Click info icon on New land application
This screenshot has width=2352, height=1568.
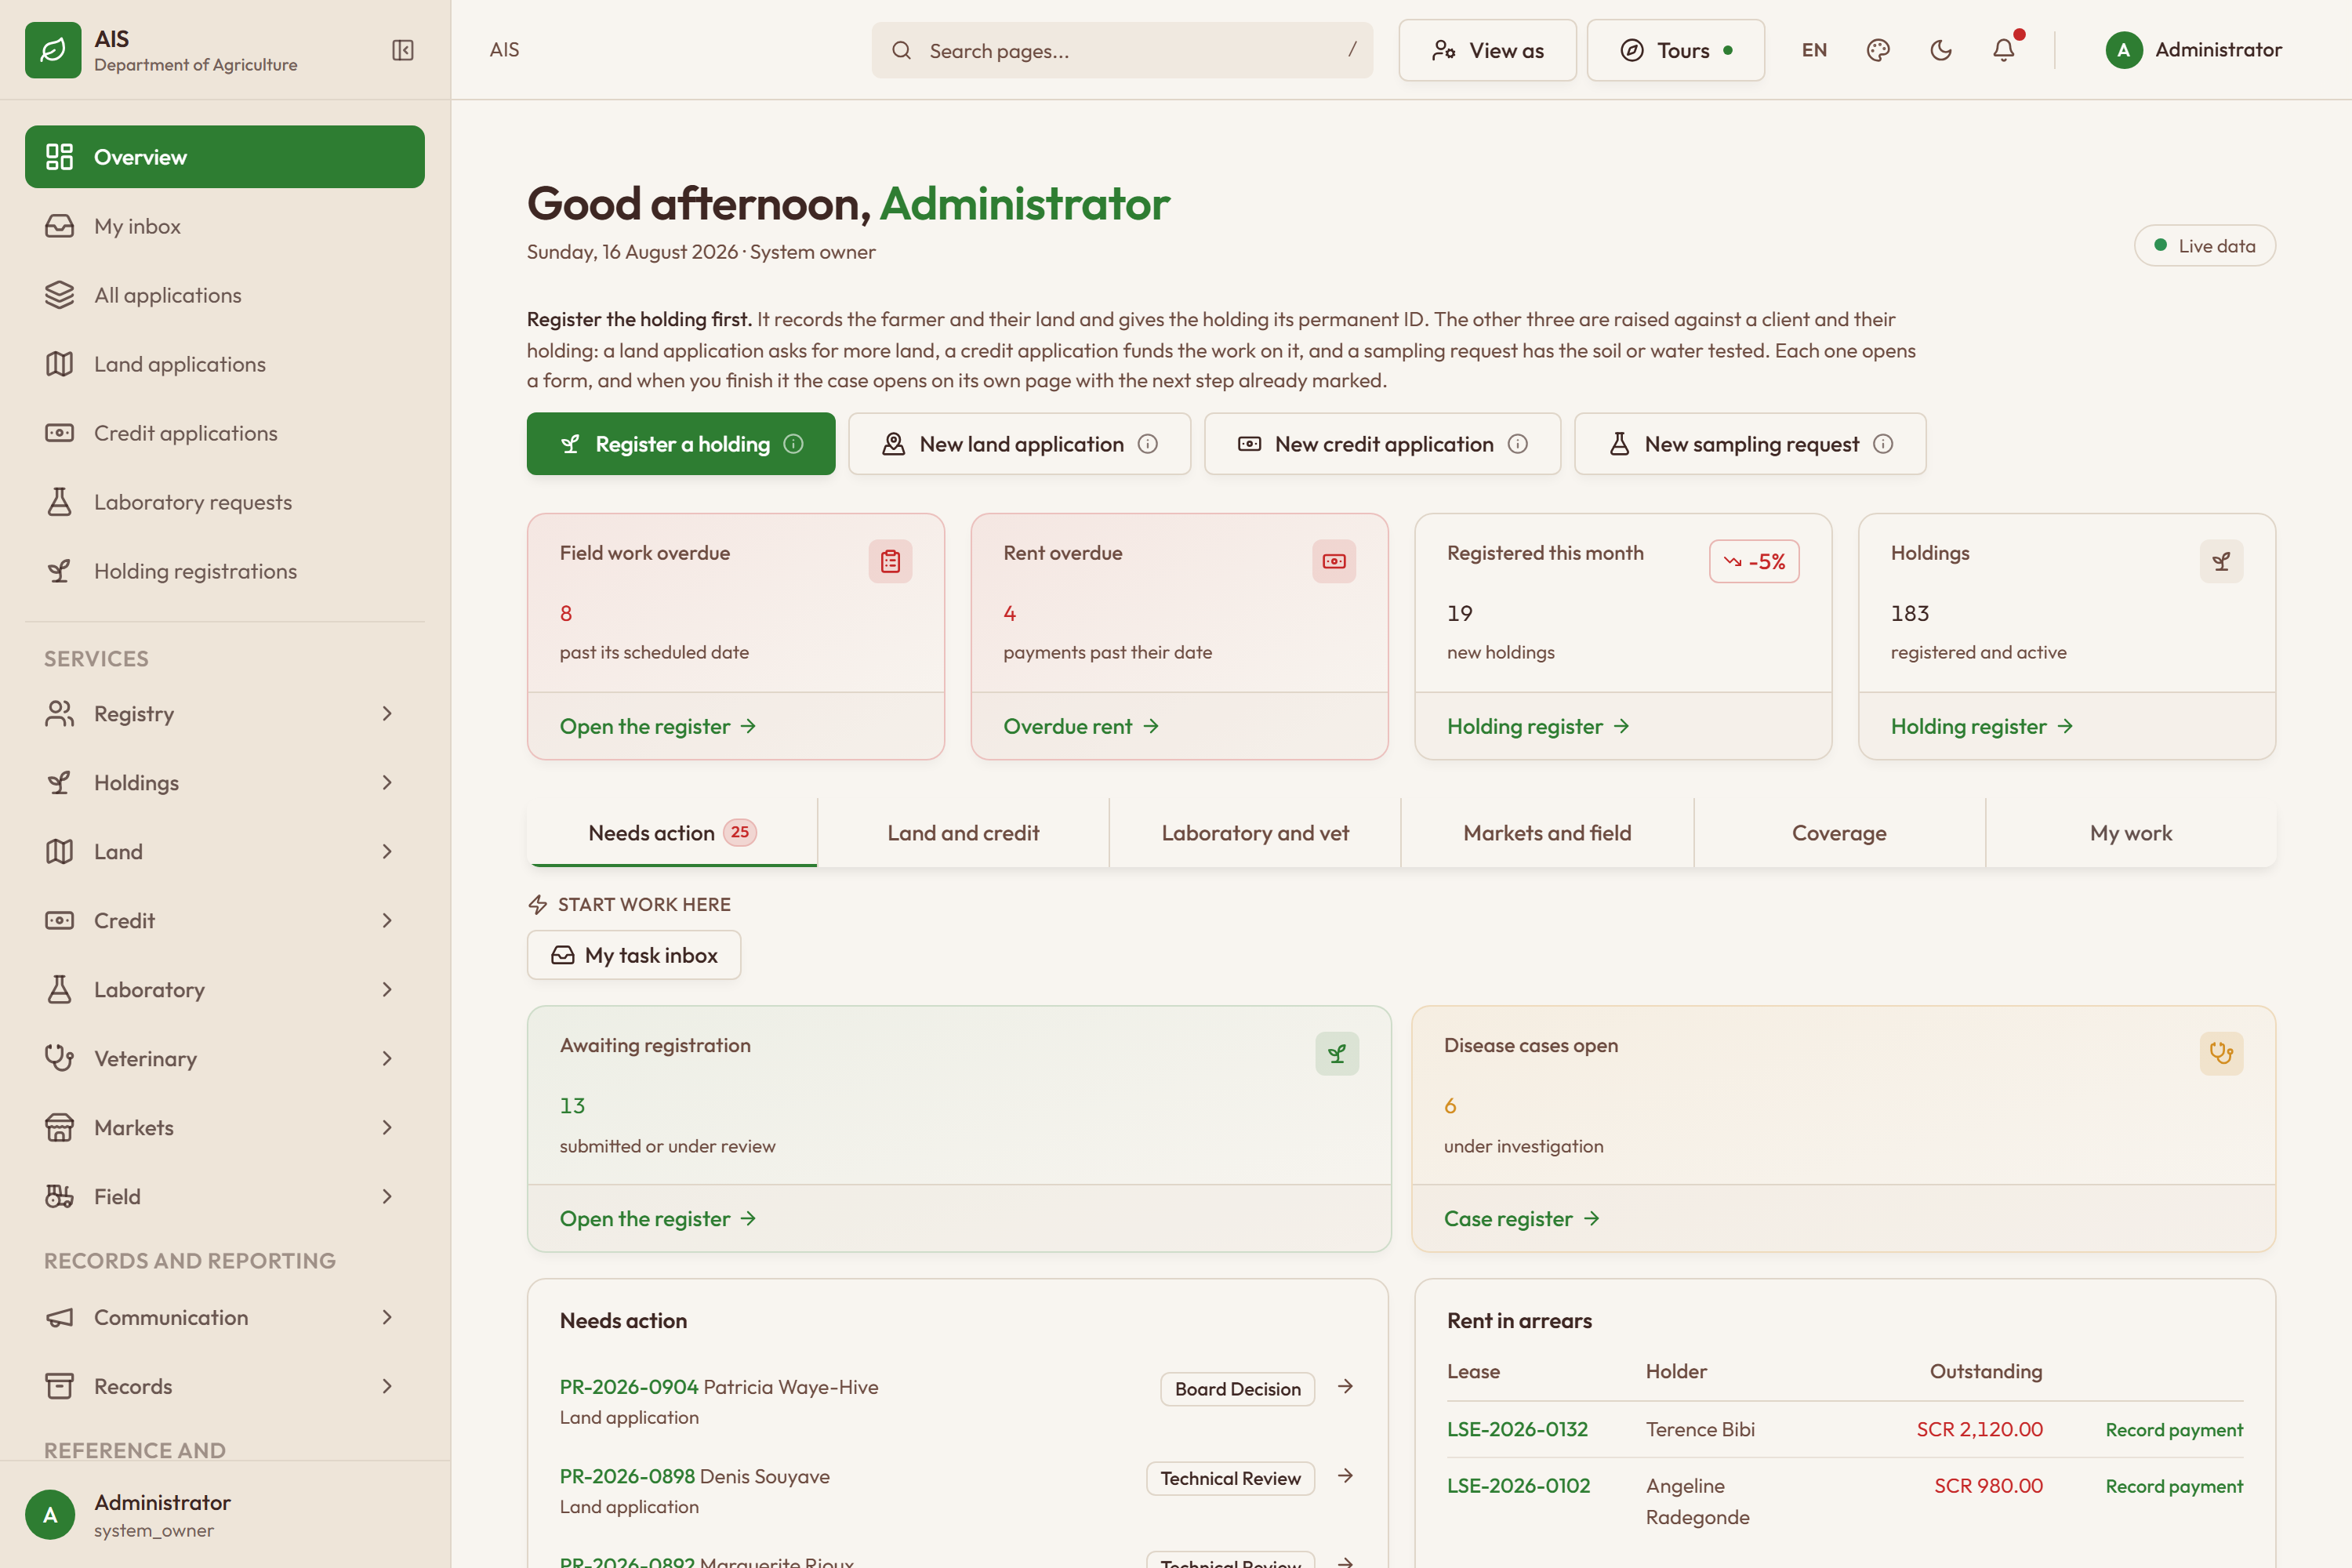(x=1148, y=444)
